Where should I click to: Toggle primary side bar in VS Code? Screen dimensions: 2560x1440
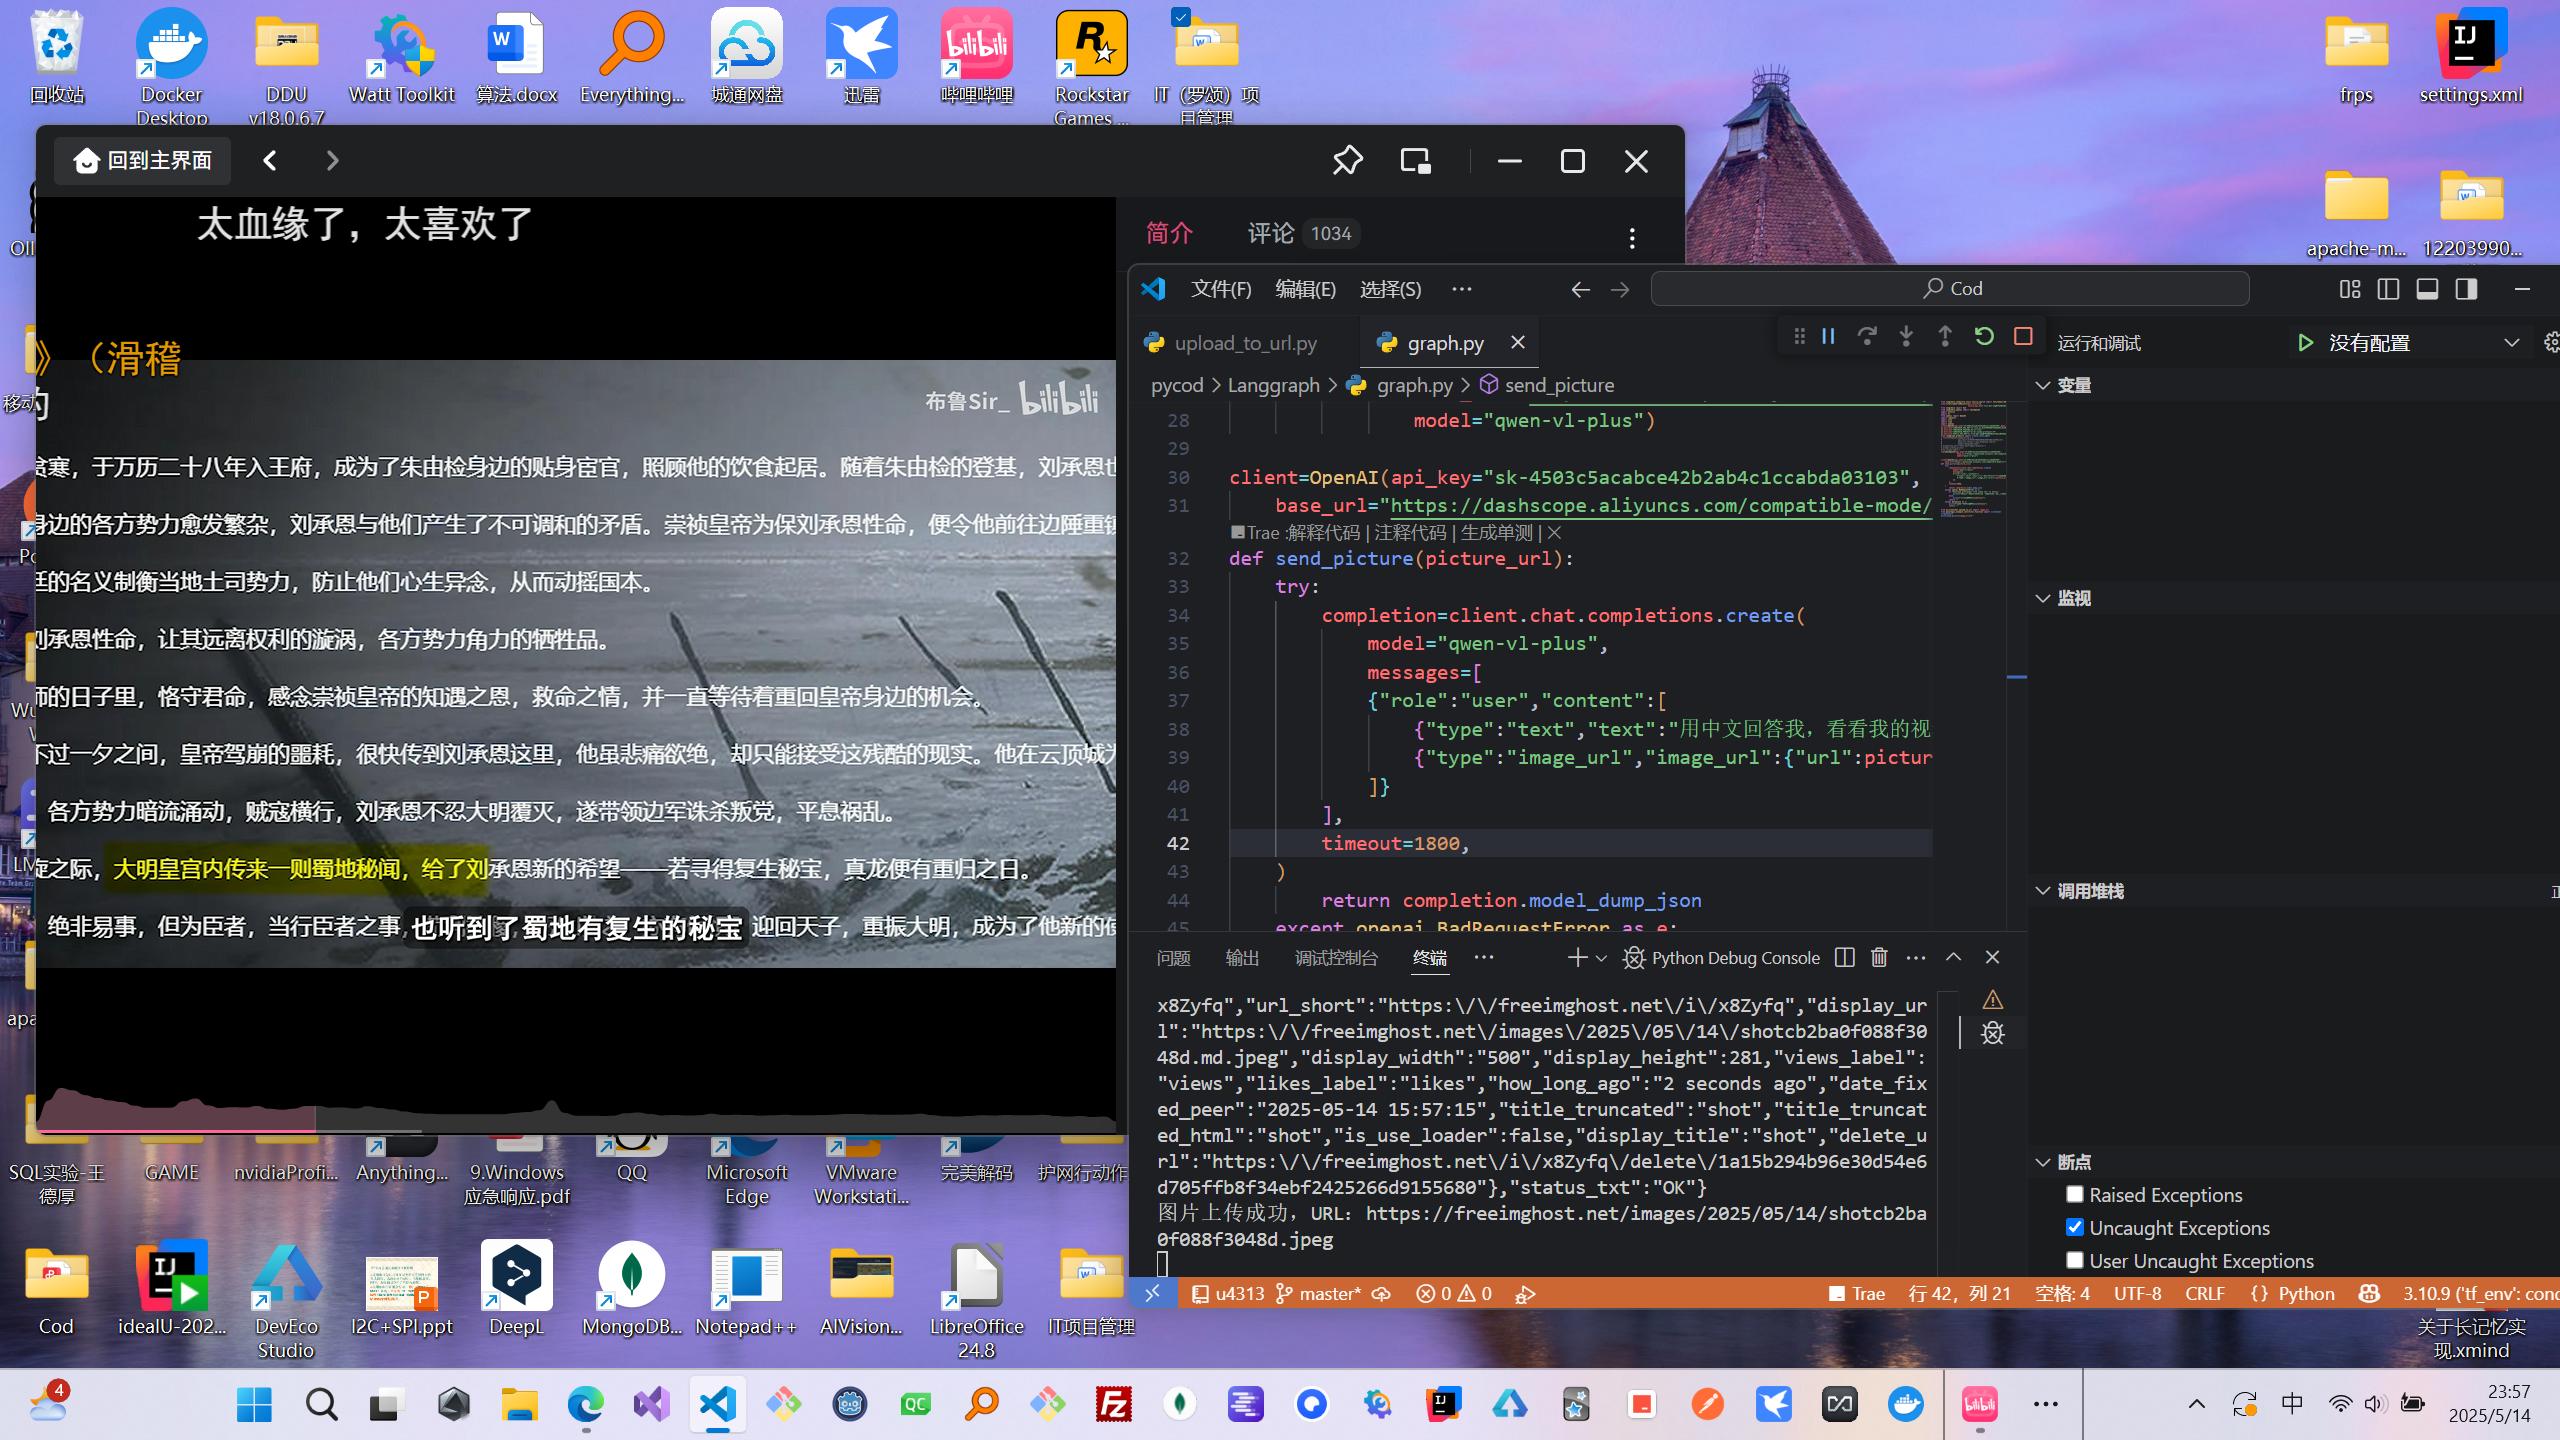pyautogui.click(x=2389, y=289)
